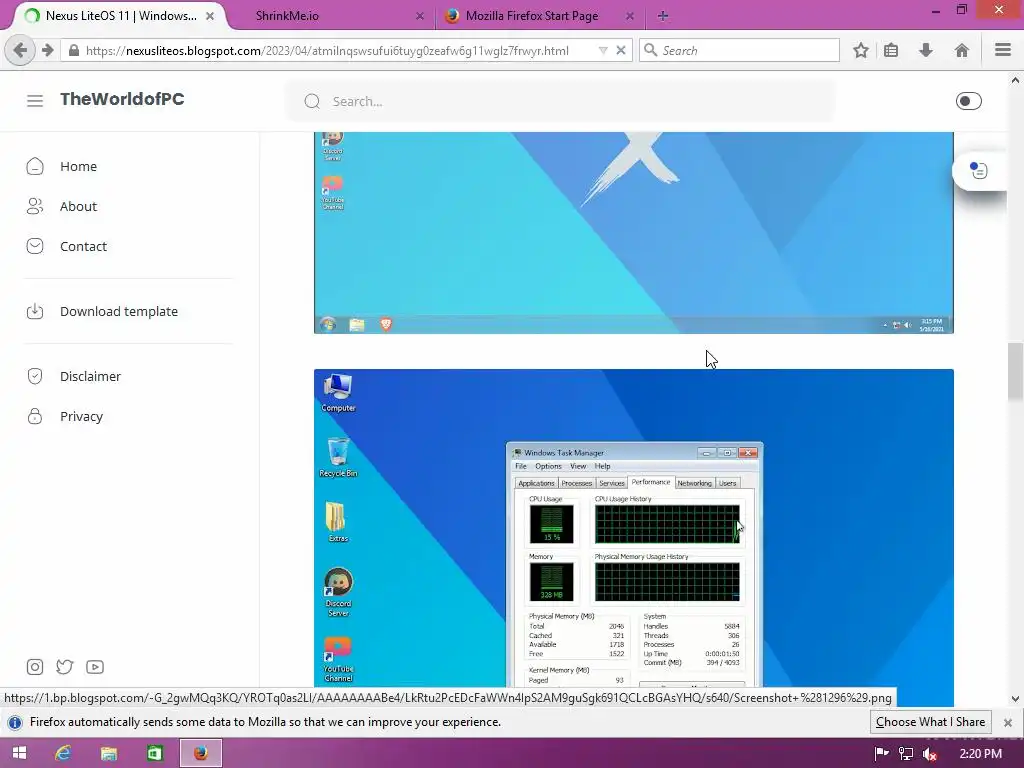Open the Contact sidebar link
1024x768 pixels.
coord(83,246)
